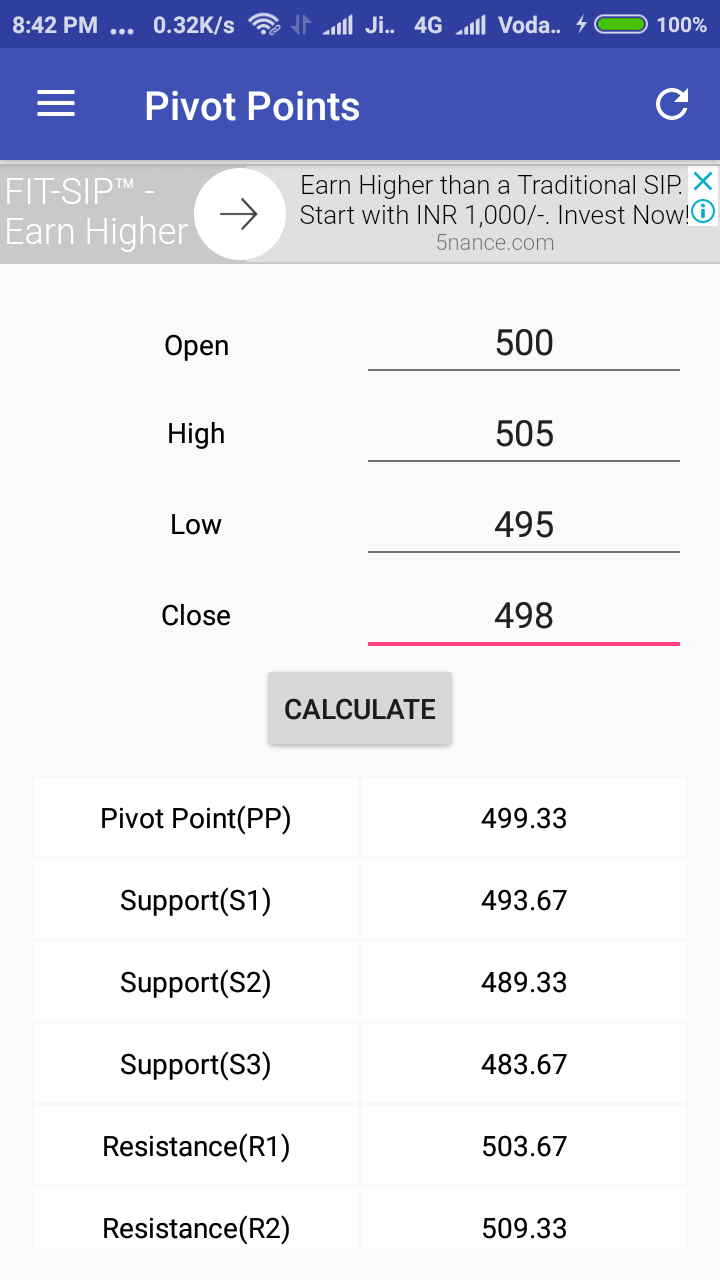Close the ad with X icon
Image resolution: width=720 pixels, height=1280 pixels.
pyautogui.click(x=703, y=182)
